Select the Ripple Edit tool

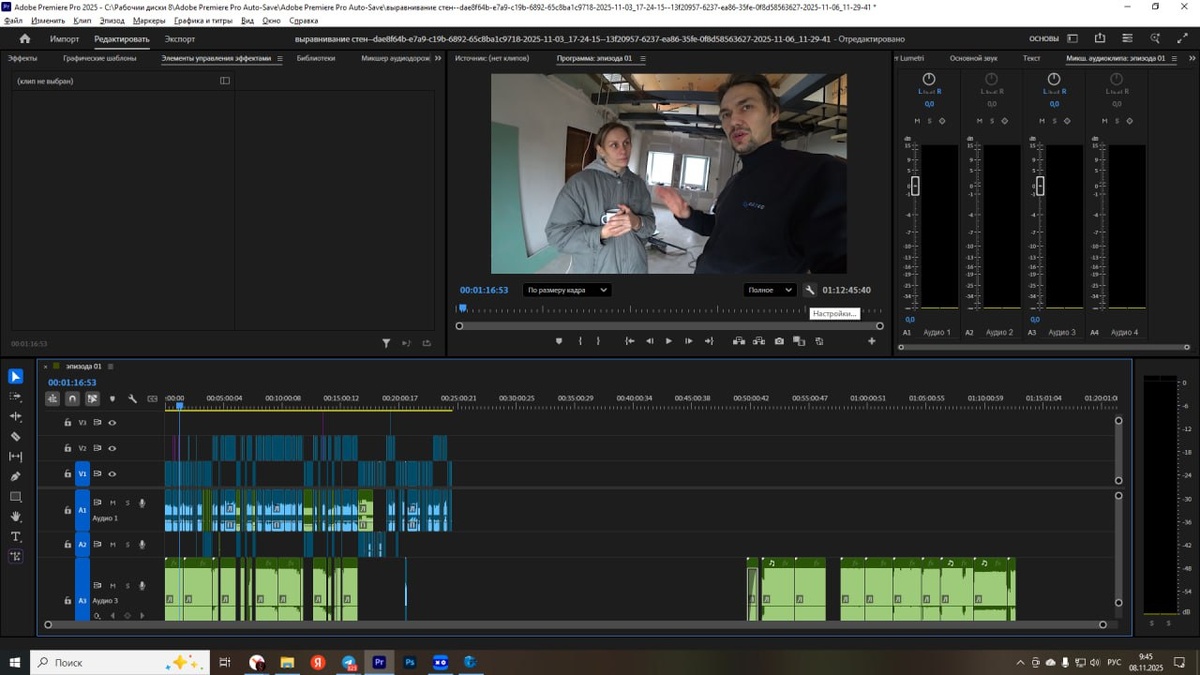tap(15, 416)
